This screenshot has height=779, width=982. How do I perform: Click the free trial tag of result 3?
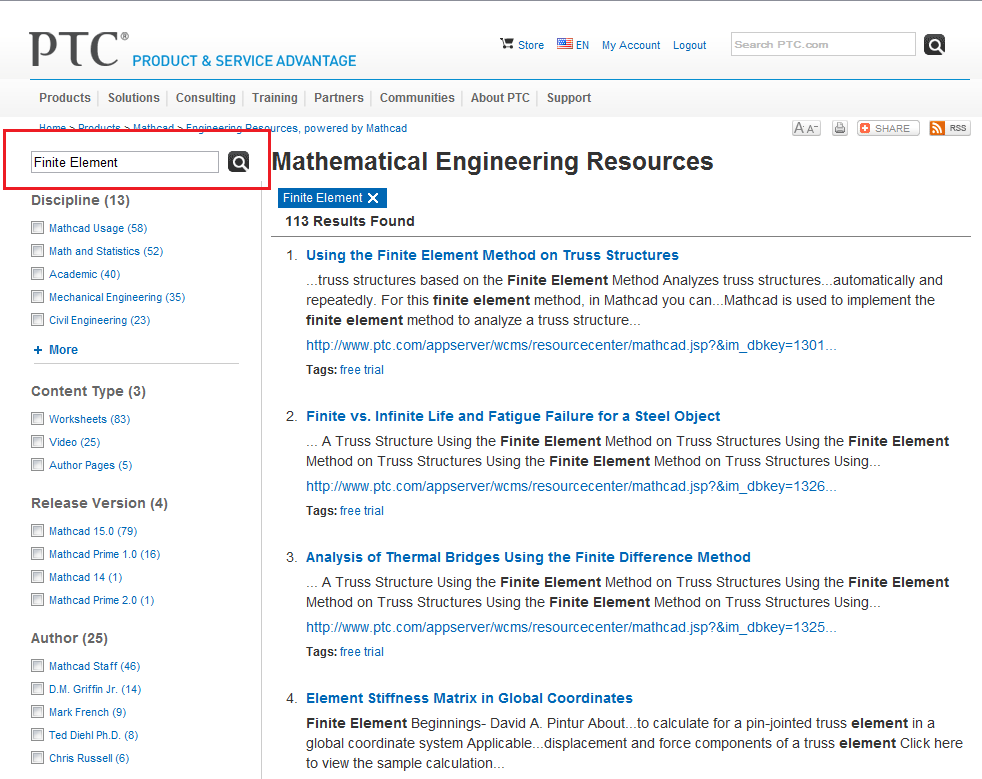pos(362,651)
